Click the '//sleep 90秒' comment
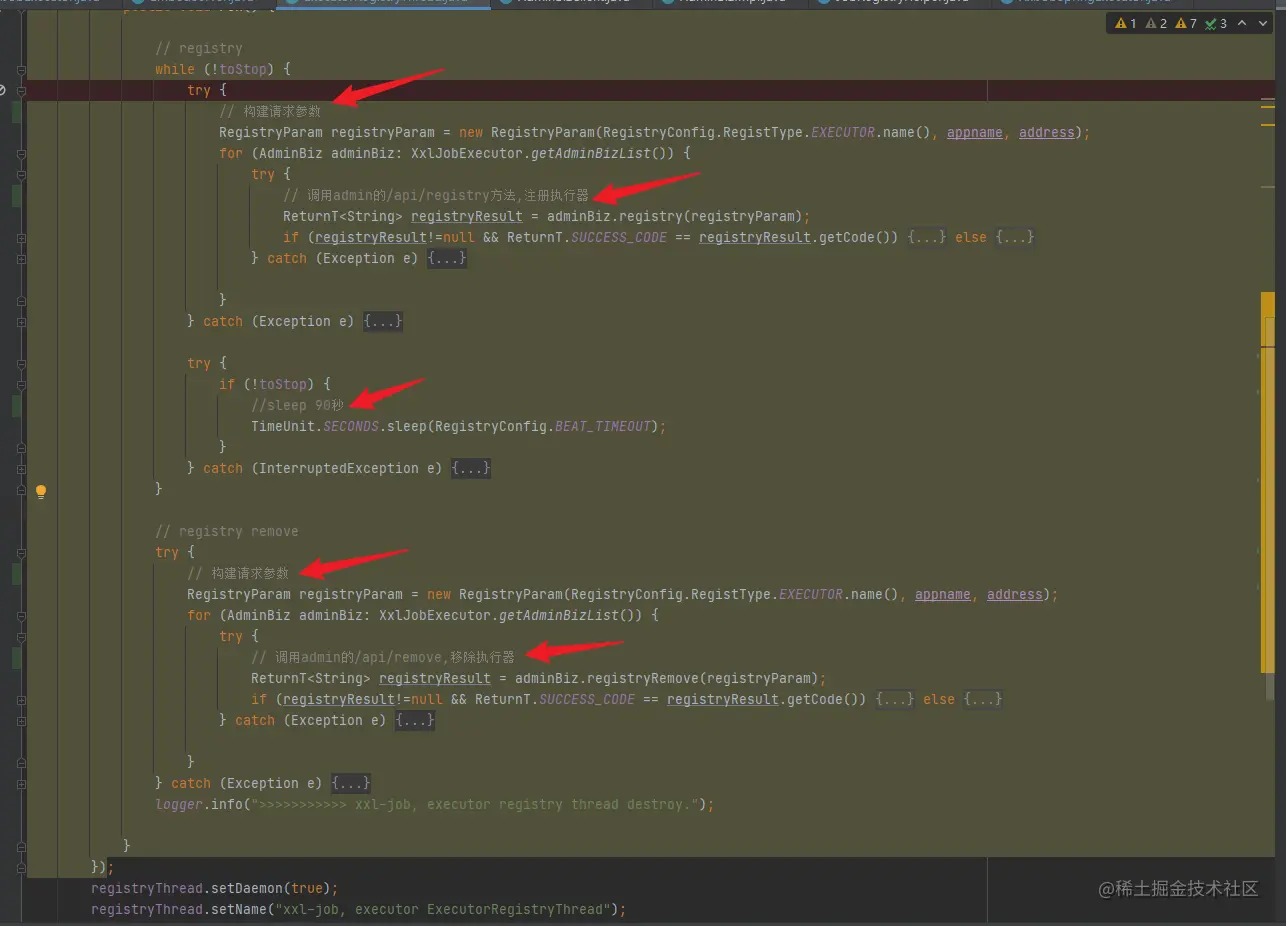 coord(297,405)
